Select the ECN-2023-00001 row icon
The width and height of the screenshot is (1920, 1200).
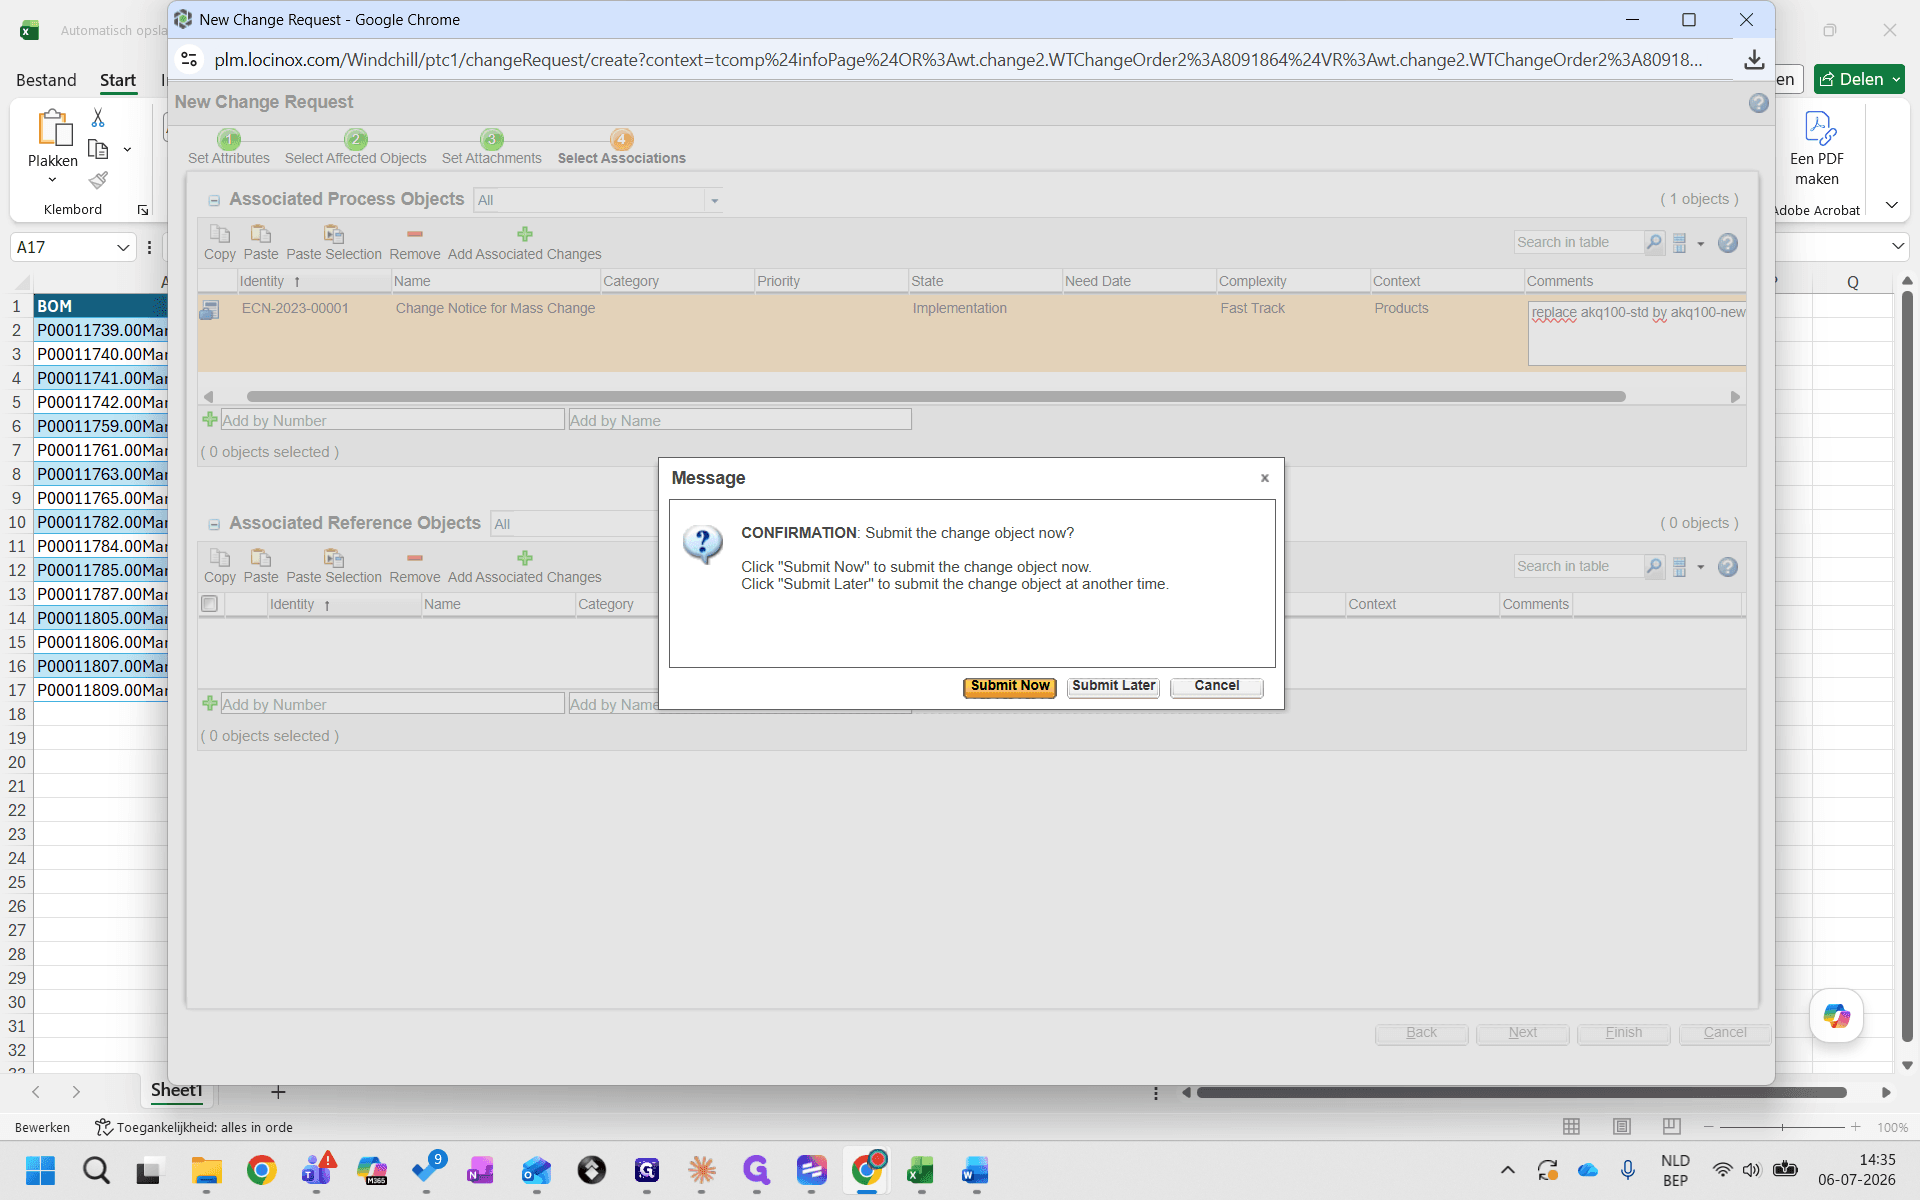[x=209, y=310]
